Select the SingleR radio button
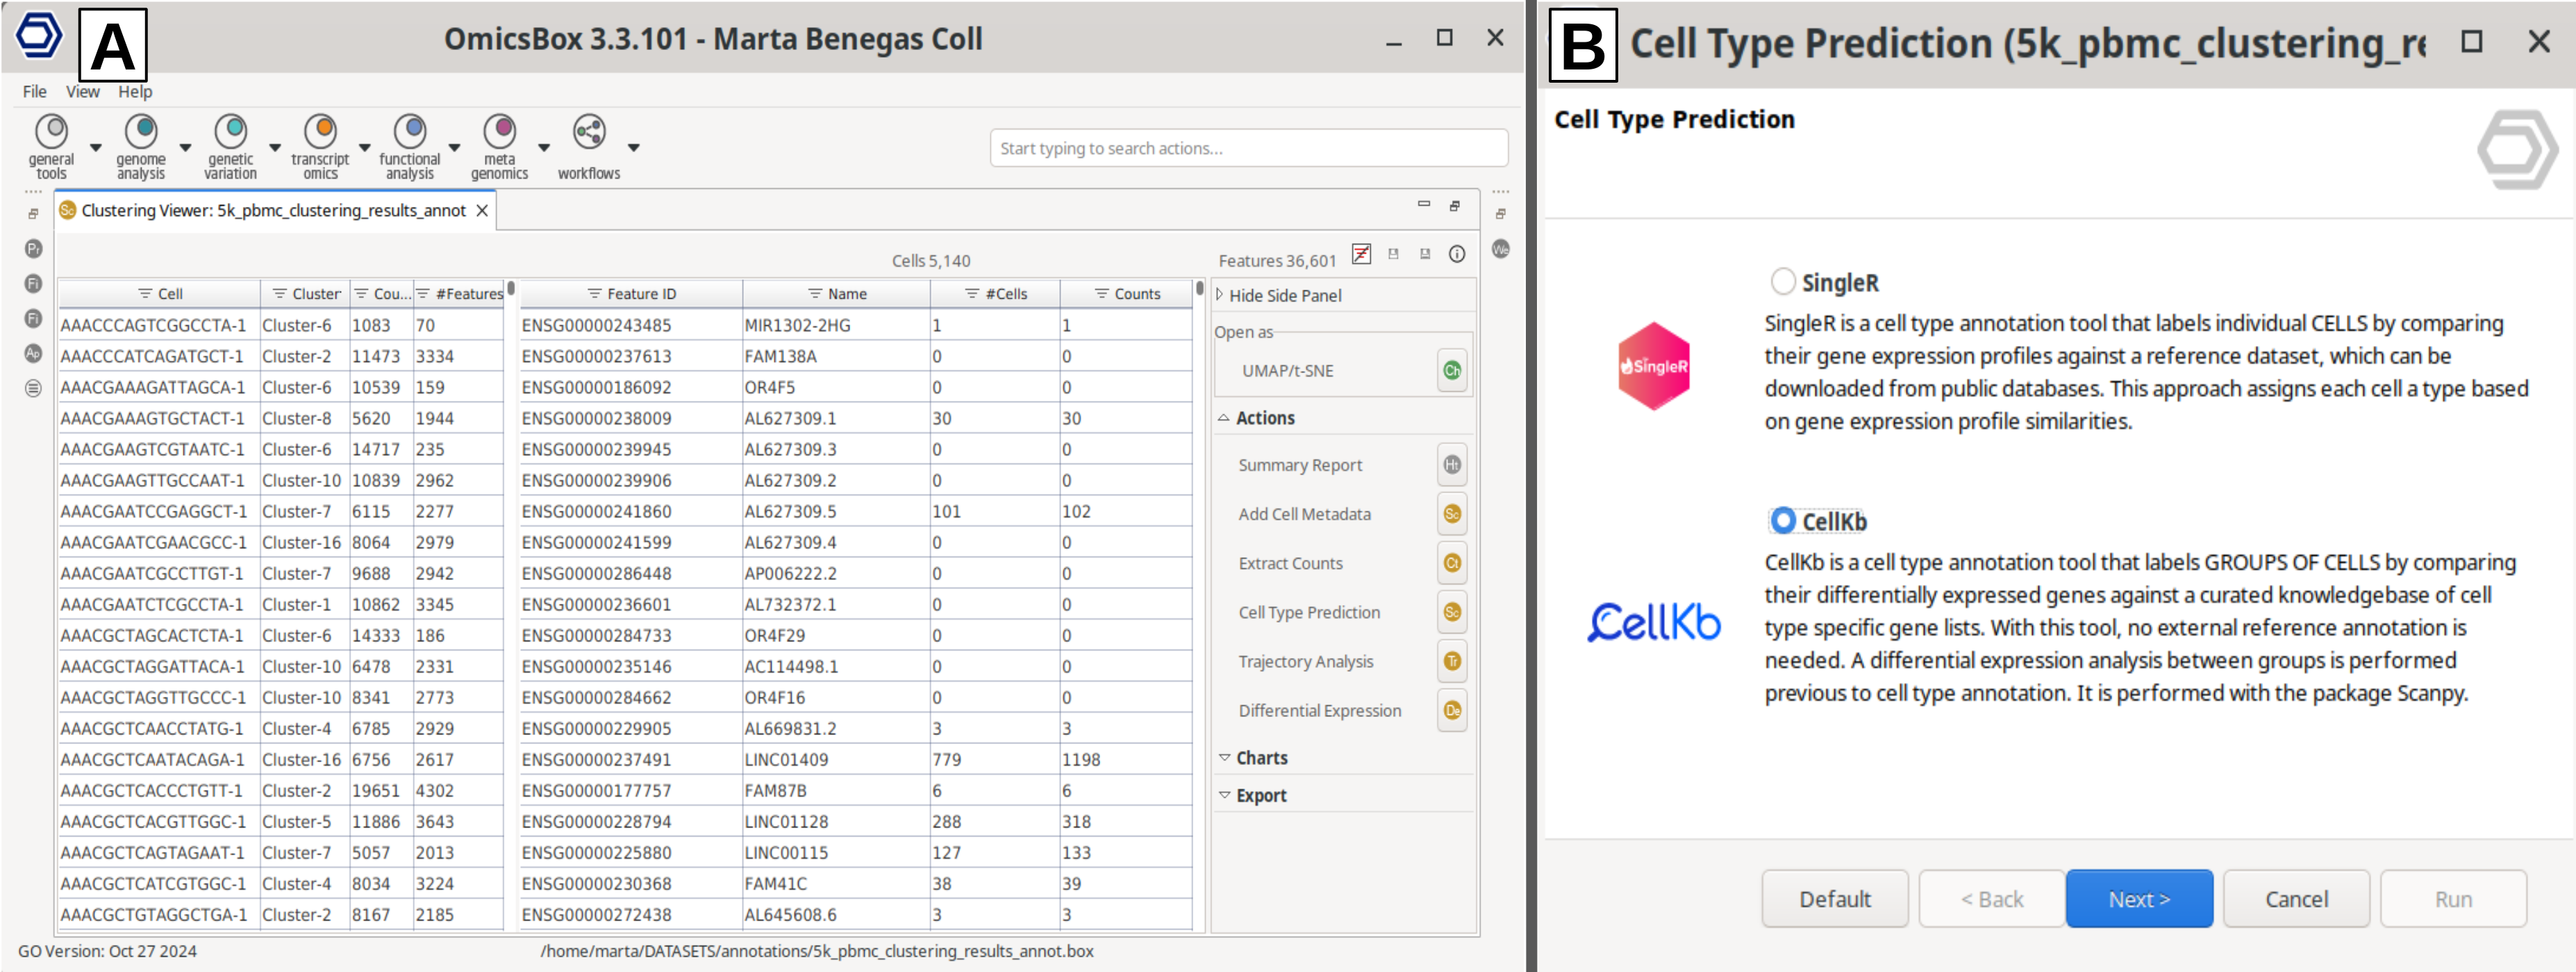 1782,282
